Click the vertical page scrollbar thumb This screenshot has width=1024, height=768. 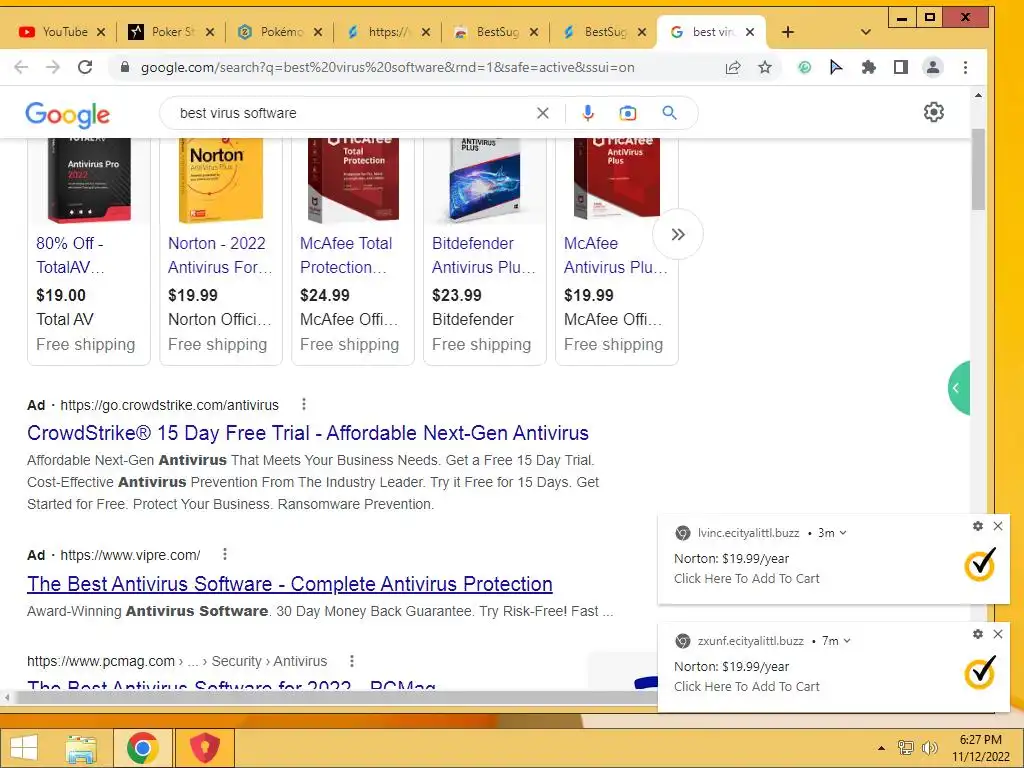[x=978, y=169]
